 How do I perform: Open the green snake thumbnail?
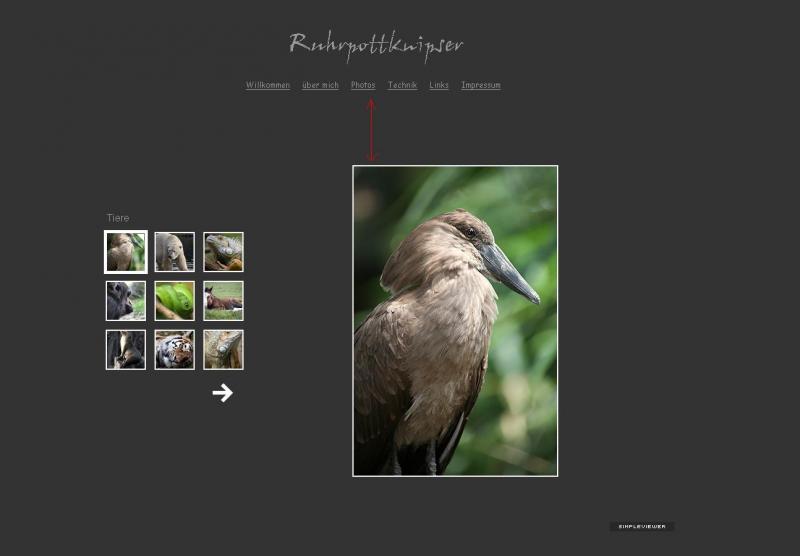[x=174, y=301]
